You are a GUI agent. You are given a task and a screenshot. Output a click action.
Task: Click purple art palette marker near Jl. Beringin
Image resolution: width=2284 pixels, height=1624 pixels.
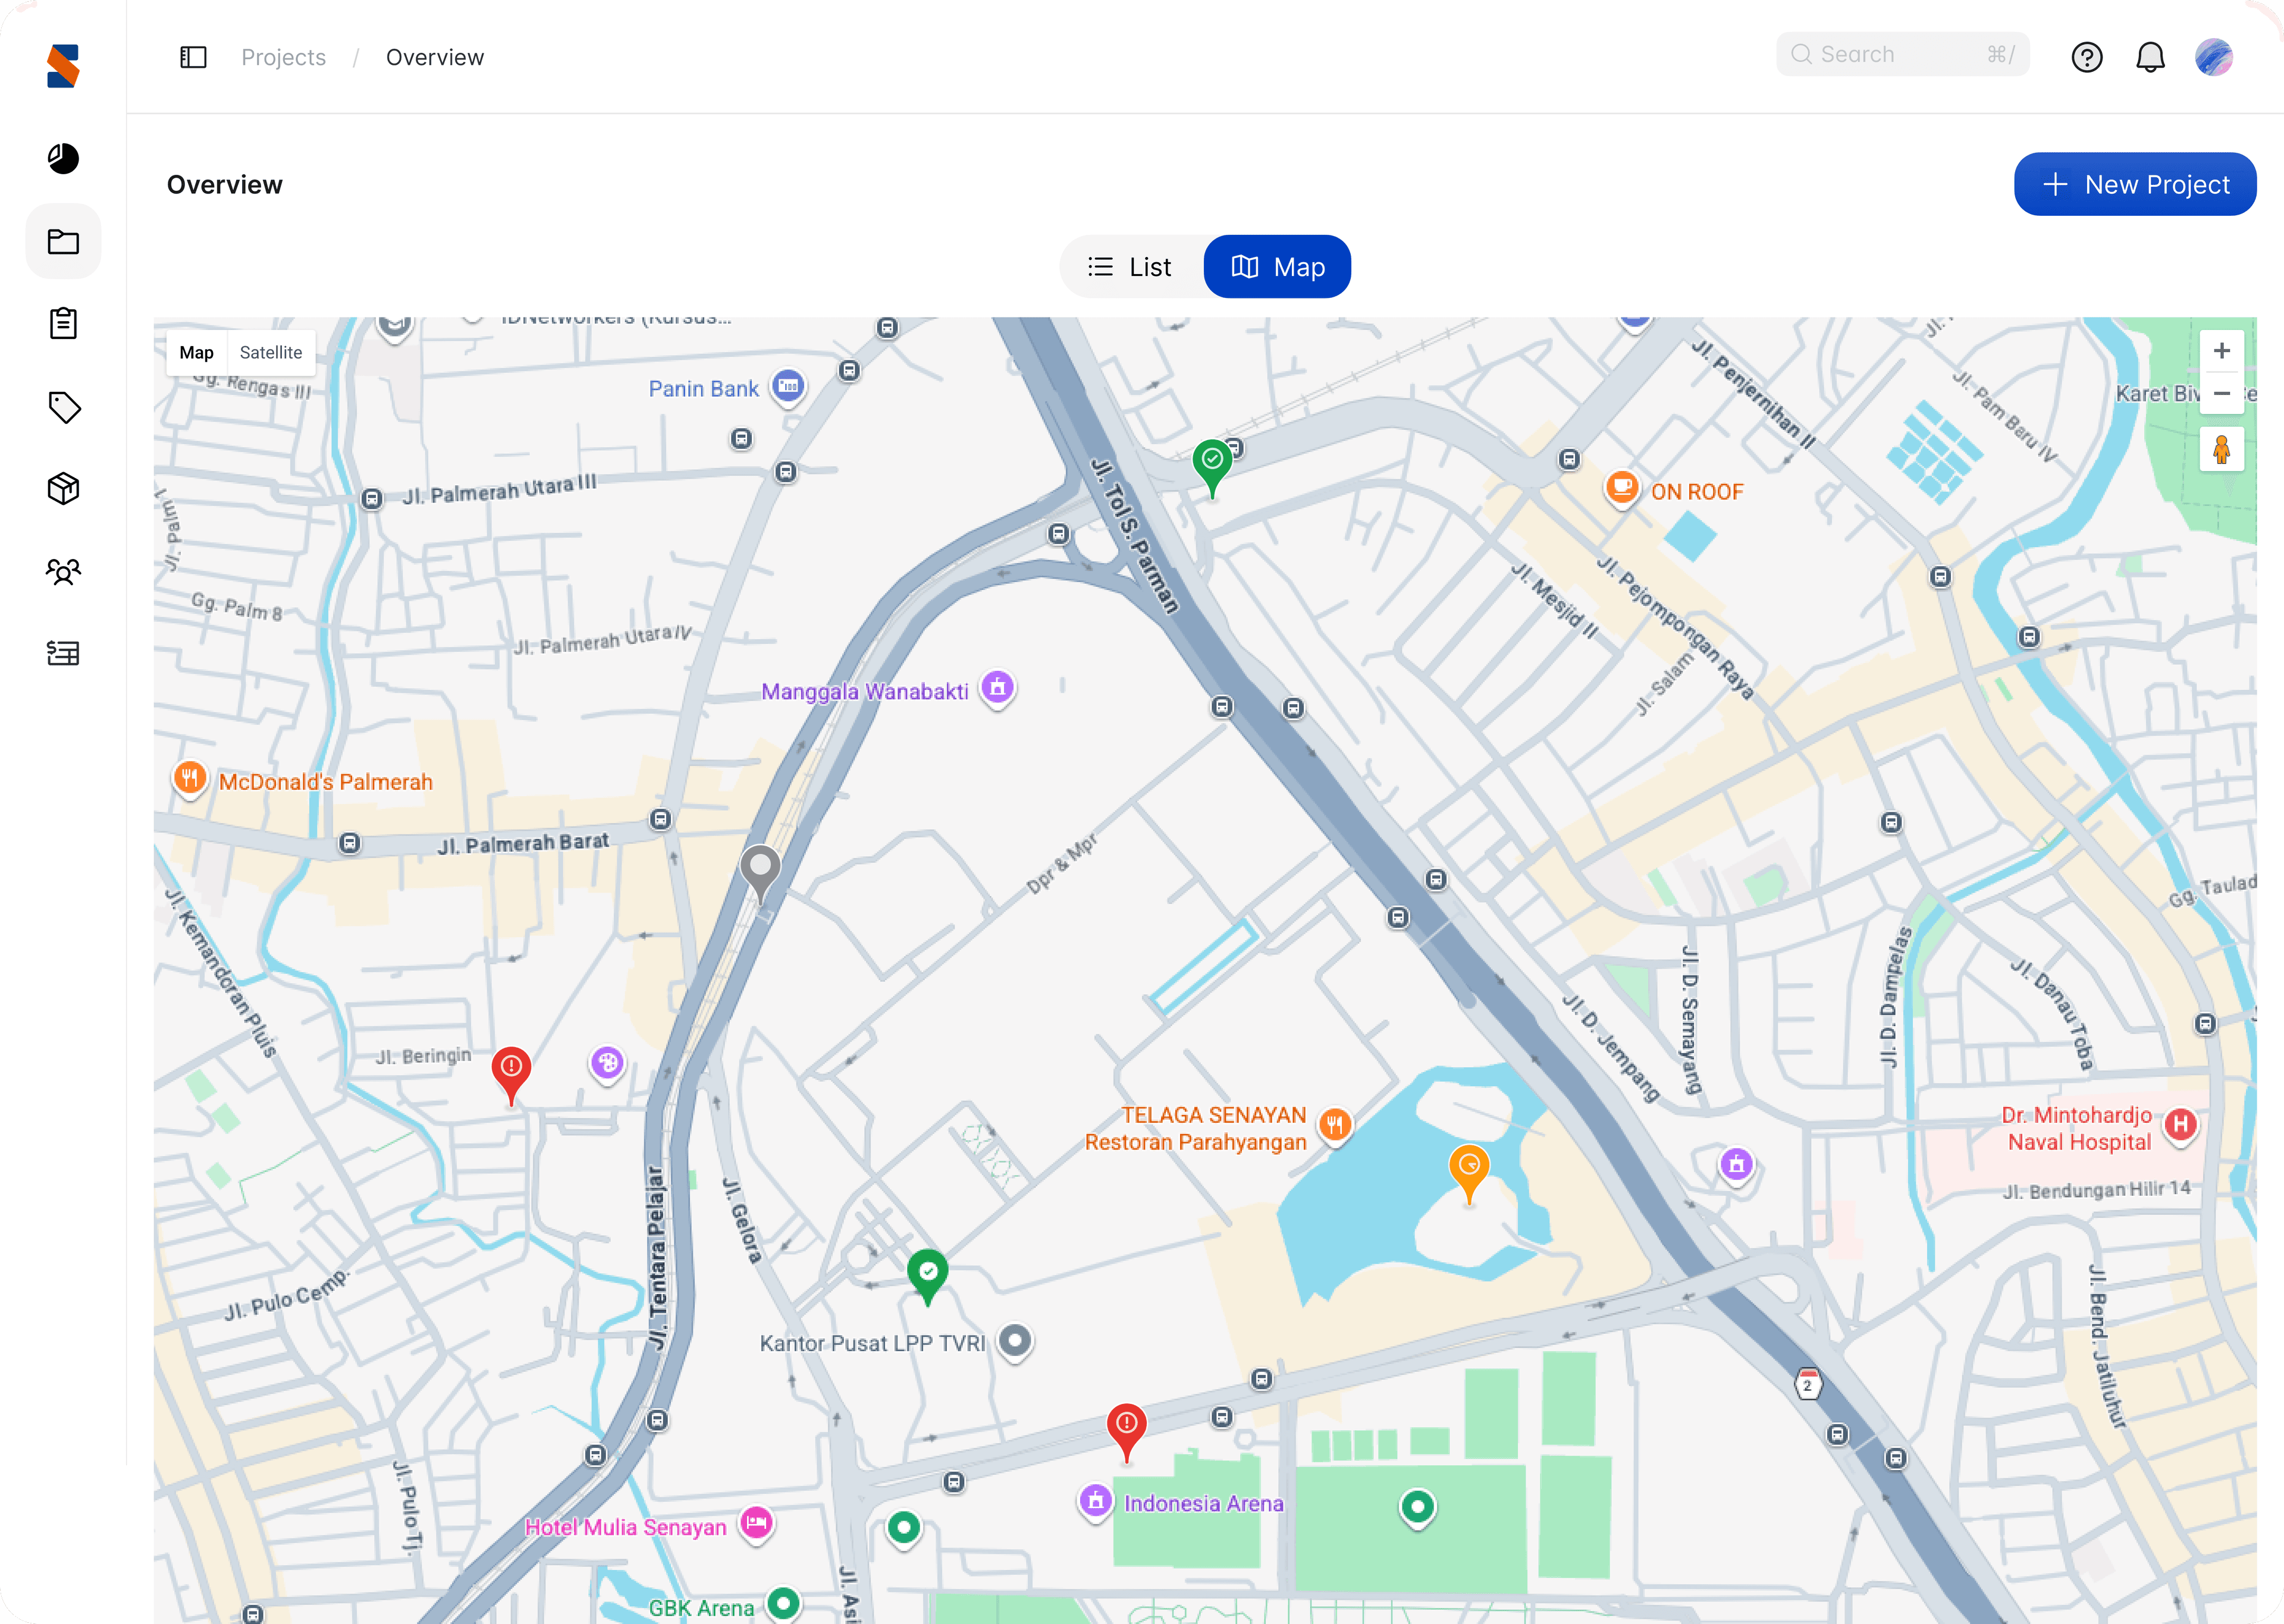(607, 1063)
